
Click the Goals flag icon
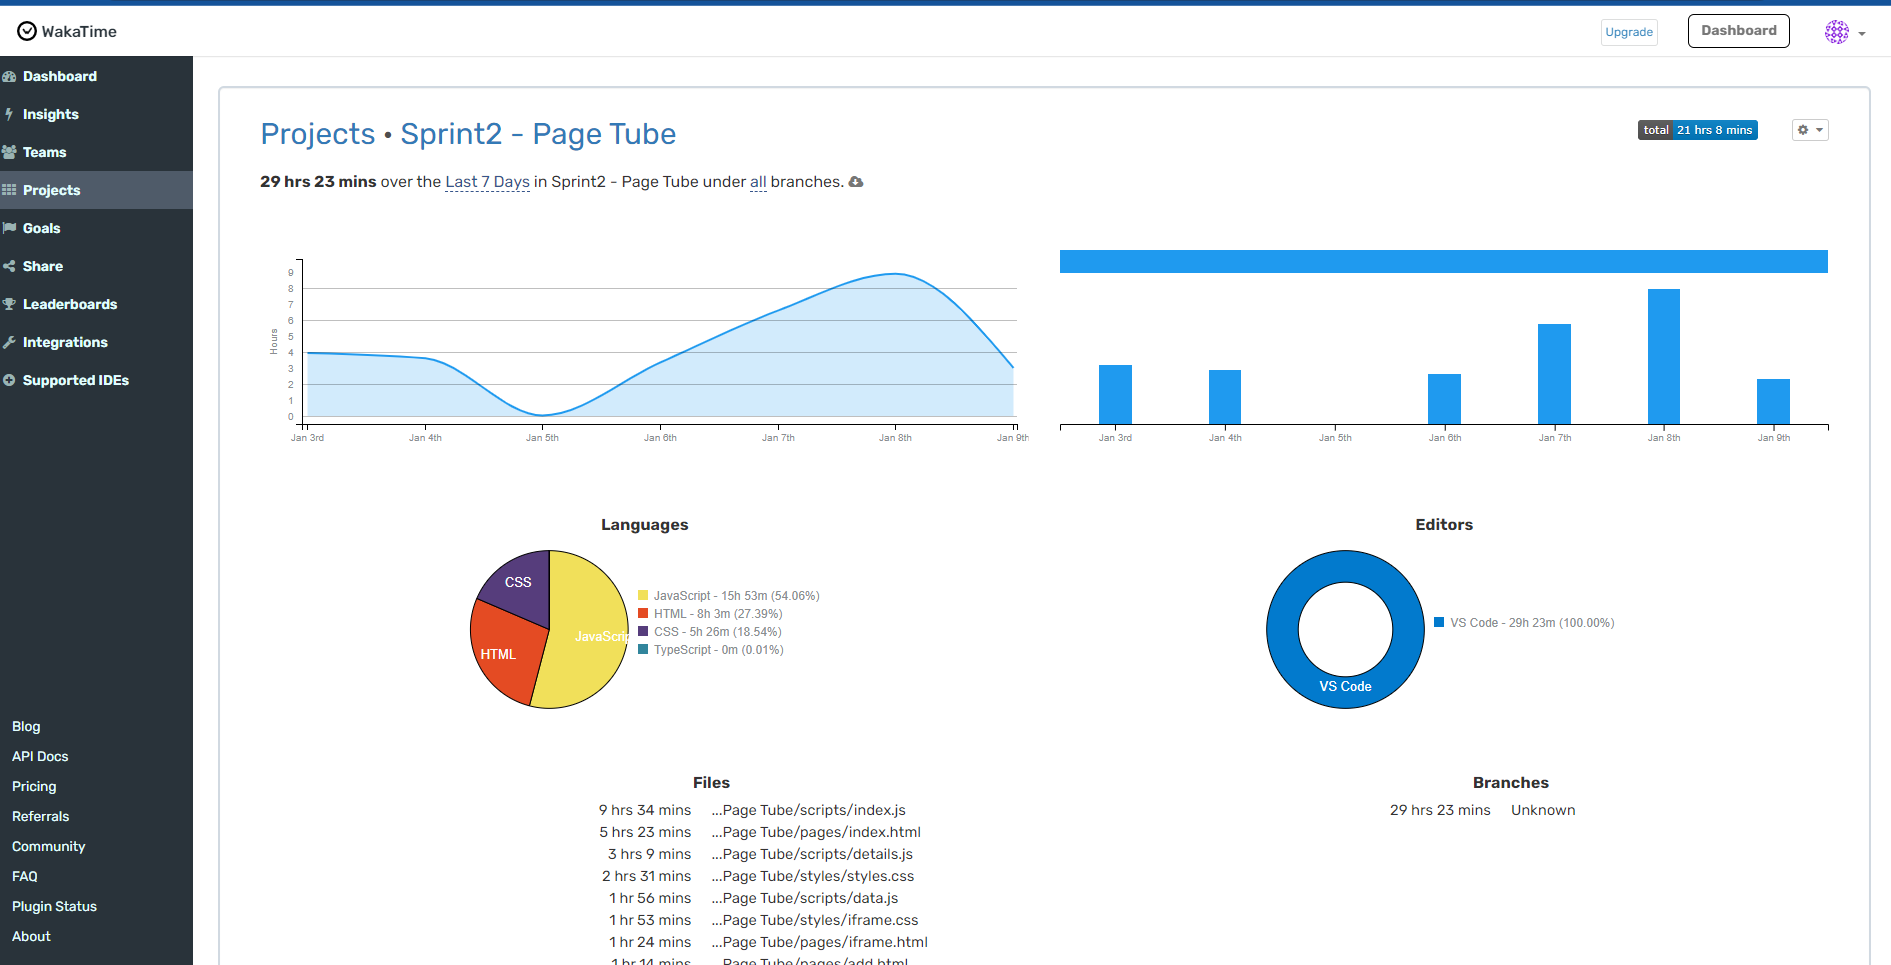[x=10, y=228]
